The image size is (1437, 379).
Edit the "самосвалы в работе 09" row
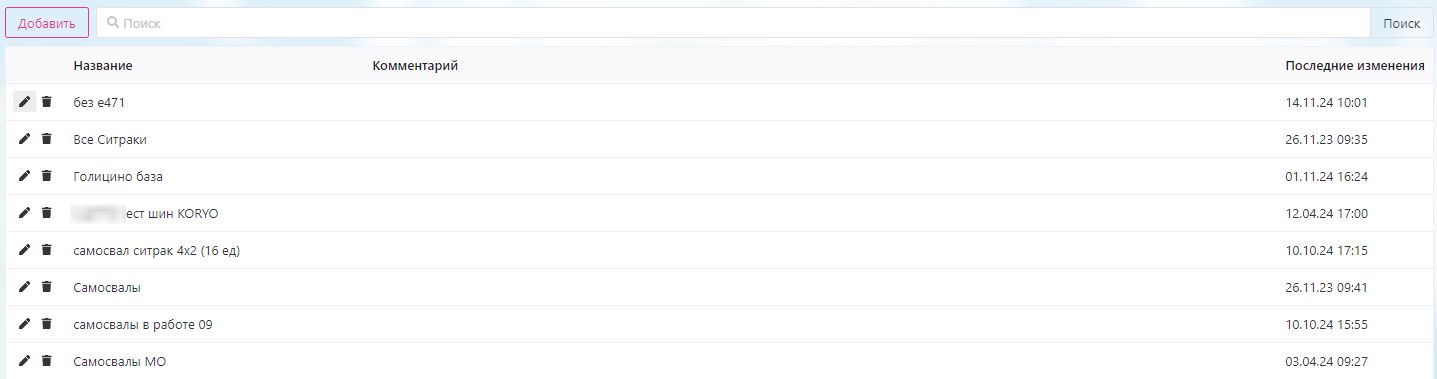(x=25, y=324)
